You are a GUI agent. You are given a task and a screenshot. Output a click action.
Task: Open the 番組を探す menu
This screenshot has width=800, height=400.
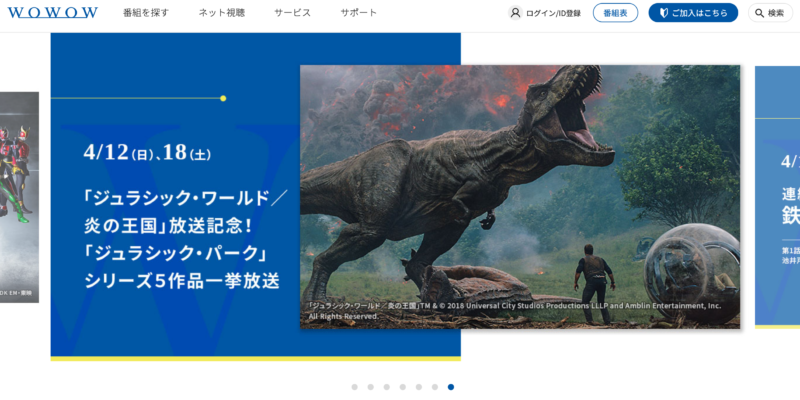145,13
